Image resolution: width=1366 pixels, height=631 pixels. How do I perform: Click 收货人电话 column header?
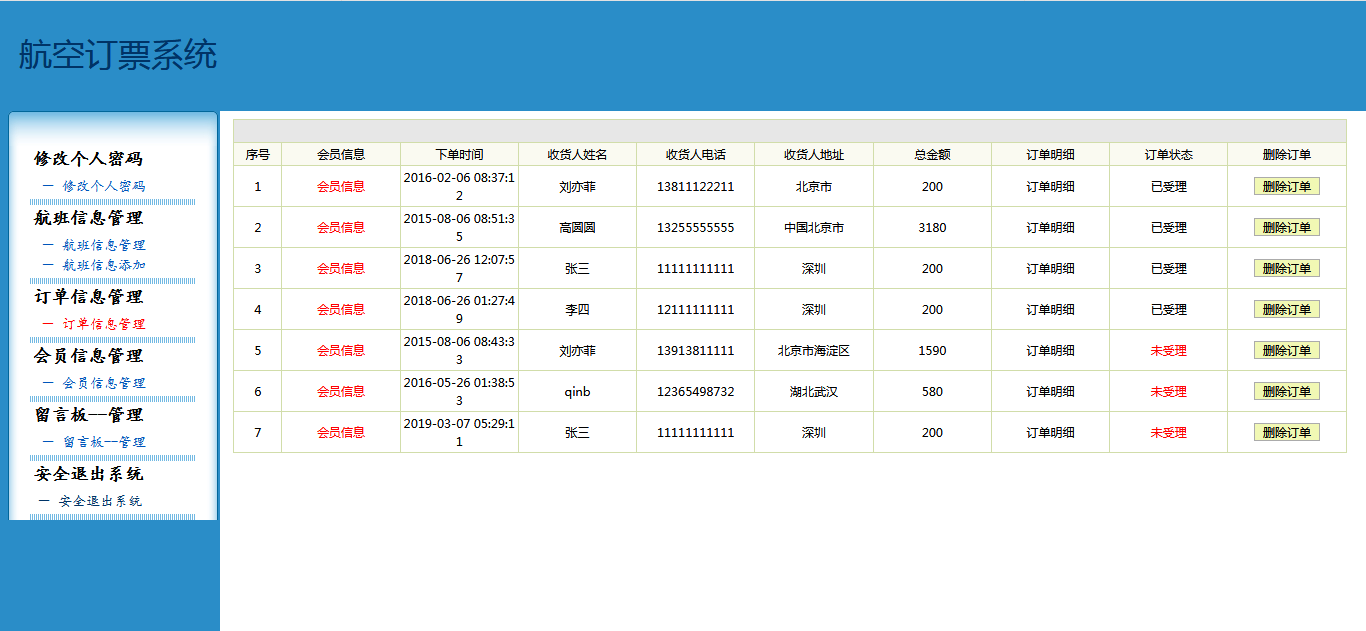[695, 155]
